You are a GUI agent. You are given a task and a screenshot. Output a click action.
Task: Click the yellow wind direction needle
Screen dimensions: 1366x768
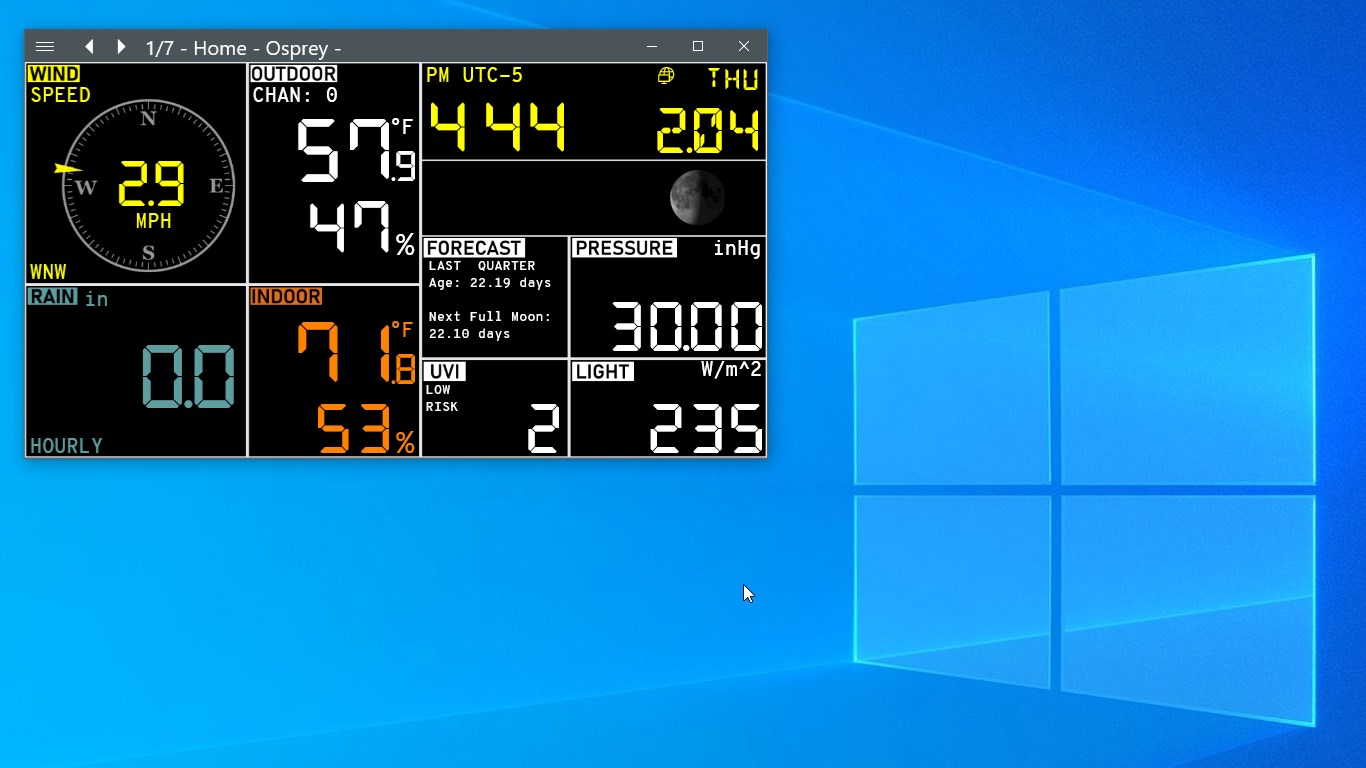68,168
